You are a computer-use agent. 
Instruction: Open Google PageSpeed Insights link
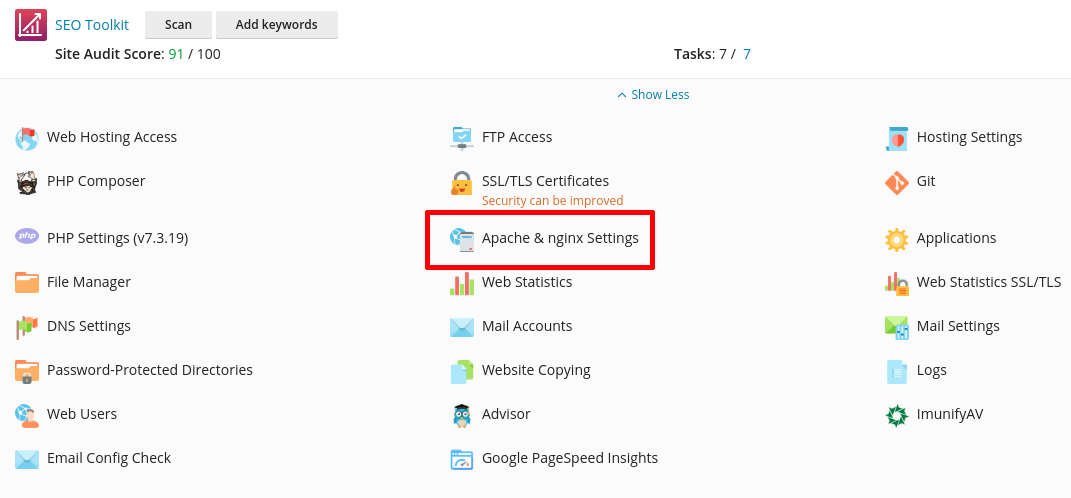point(569,459)
